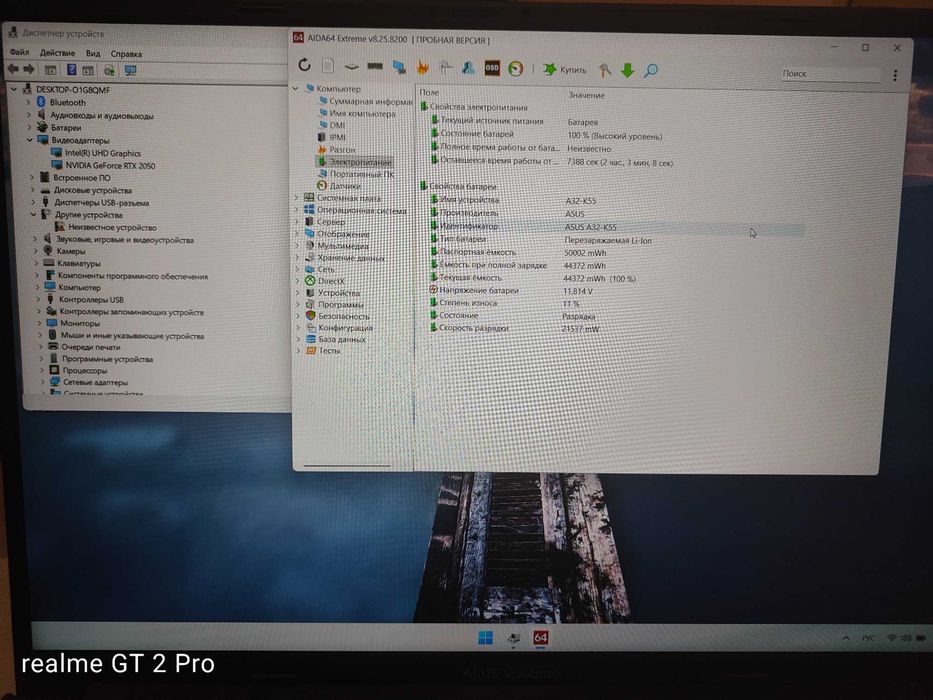The height and width of the screenshot is (700, 933).
Task: Click the AIDA64 Refresh toolbar icon
Action: click(305, 65)
